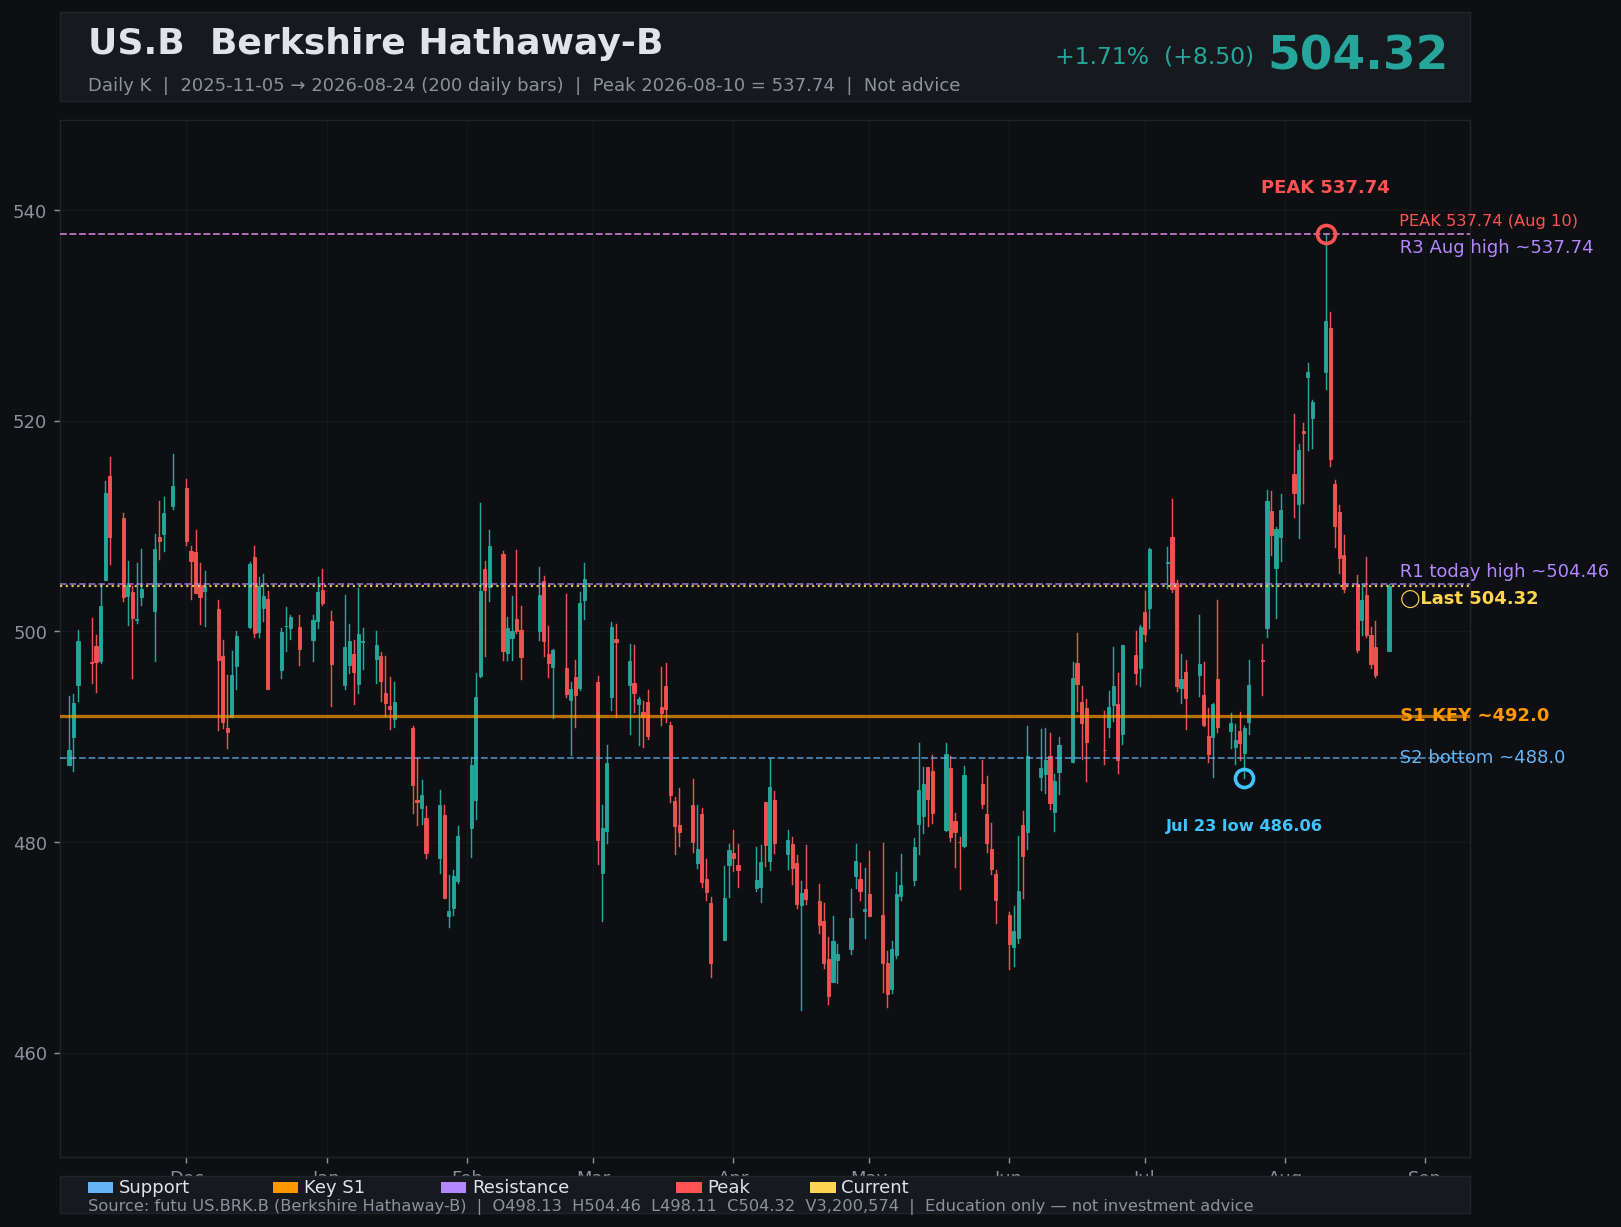Viewport: 1621px width, 1227px height.
Task: Click the 'US.B Berkshire Hathaway-B' title
Action: 375,43
